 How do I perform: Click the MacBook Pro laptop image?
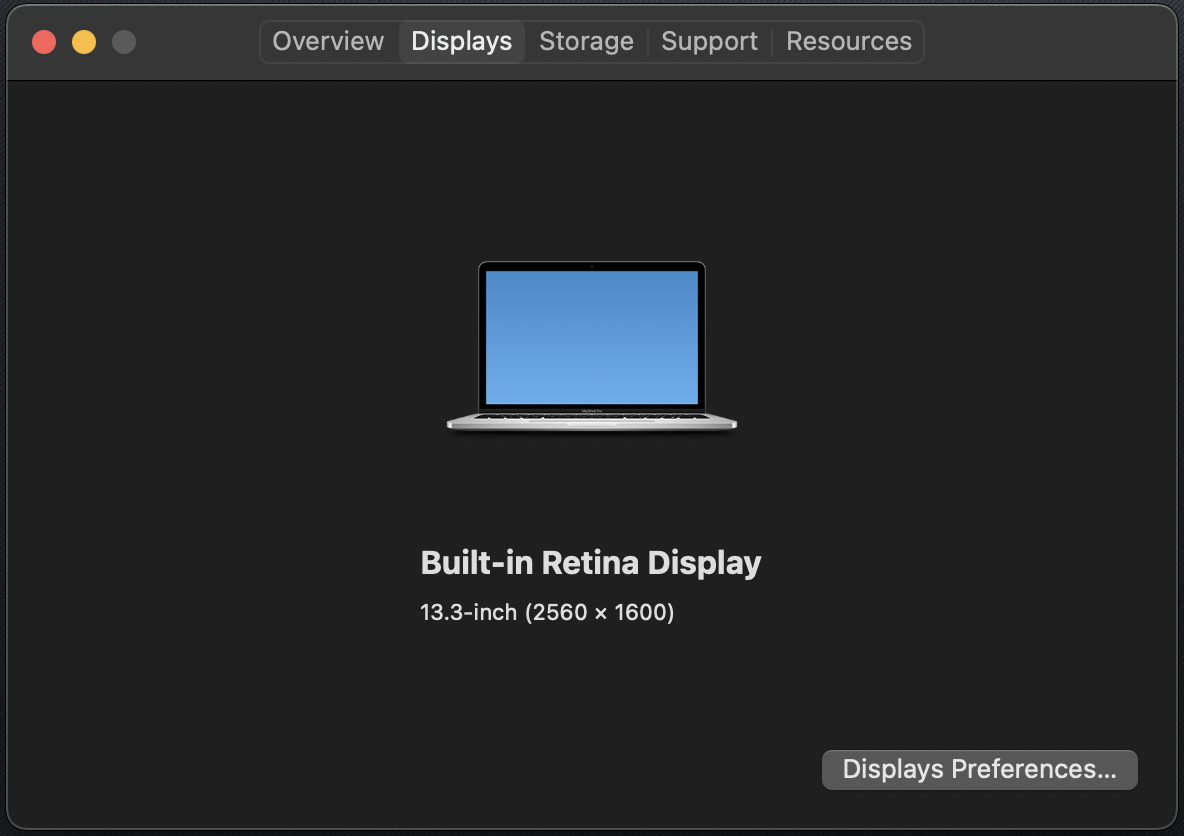[x=592, y=347]
